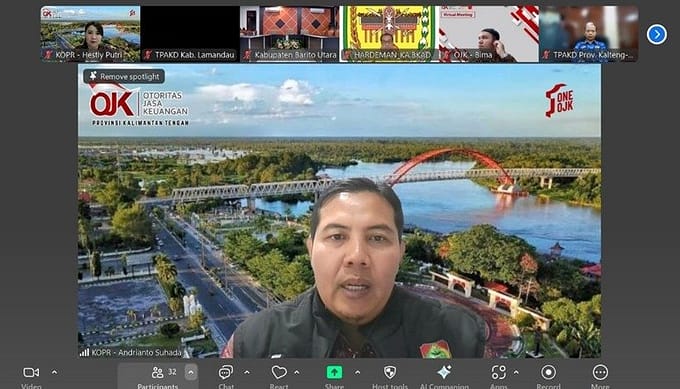Start recording with the Record button
Image resolution: width=680 pixels, height=389 pixels.
(548, 372)
